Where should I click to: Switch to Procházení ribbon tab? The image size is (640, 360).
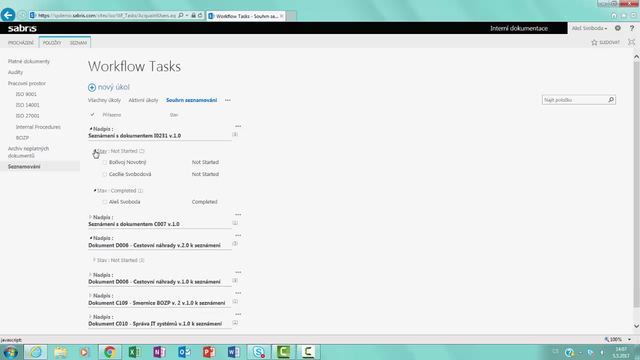click(21, 43)
